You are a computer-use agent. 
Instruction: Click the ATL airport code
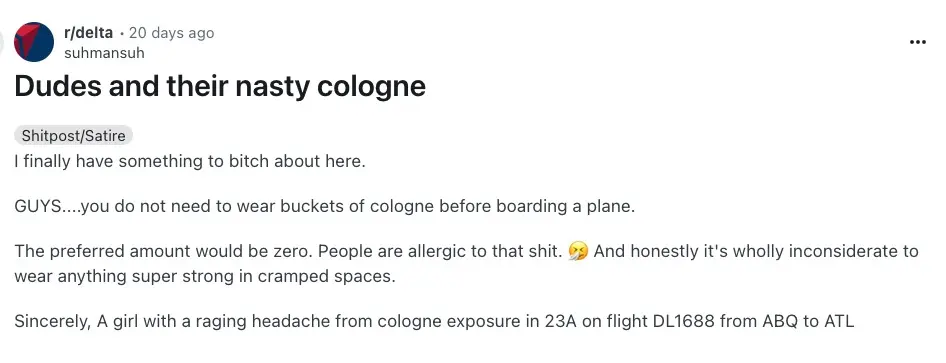click(838, 321)
